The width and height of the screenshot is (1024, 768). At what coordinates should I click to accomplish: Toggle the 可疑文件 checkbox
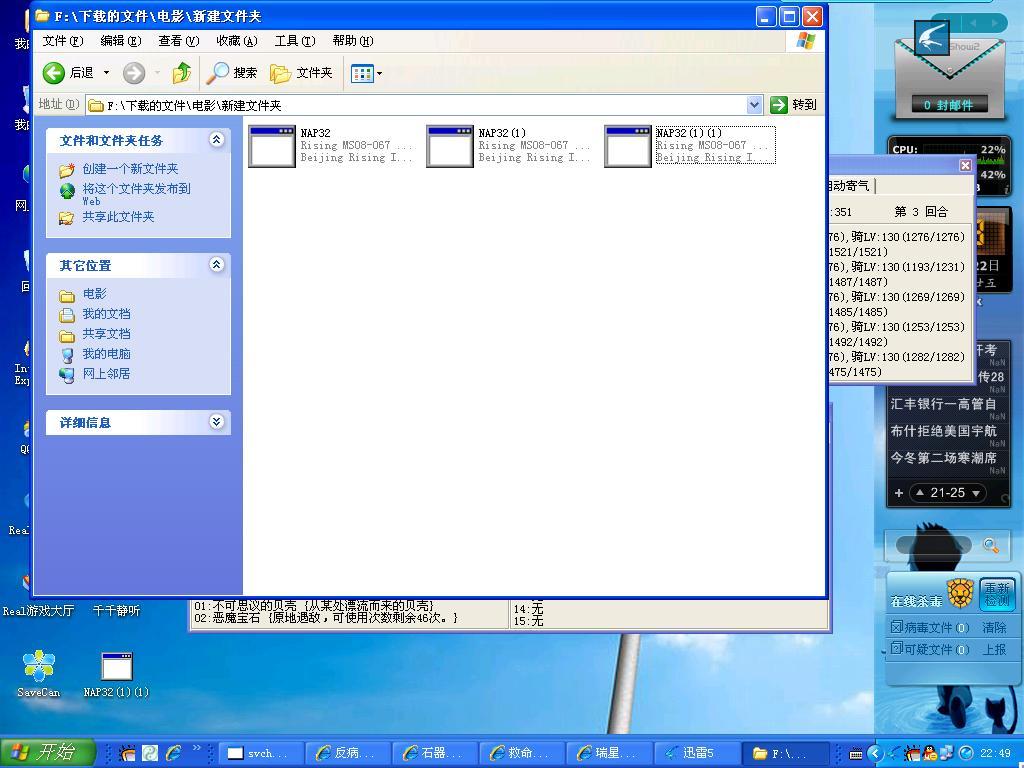pos(896,649)
